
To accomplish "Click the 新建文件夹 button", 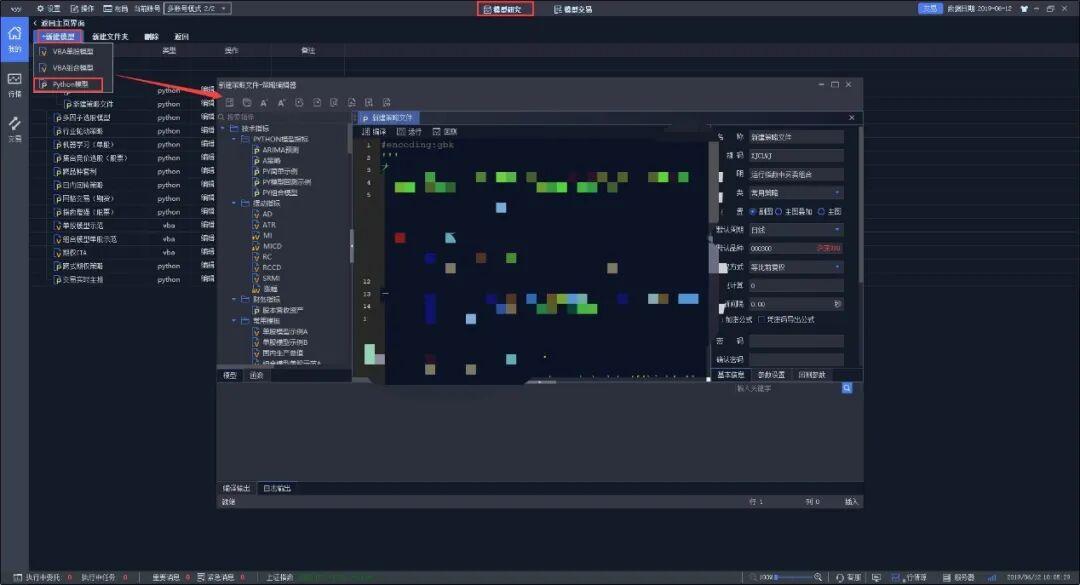I will pos(110,37).
